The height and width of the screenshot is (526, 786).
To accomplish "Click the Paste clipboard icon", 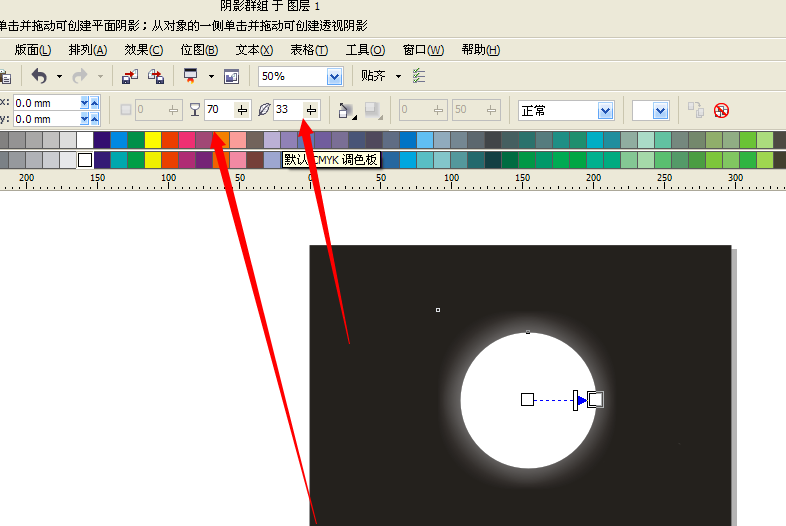I will [x=6, y=77].
